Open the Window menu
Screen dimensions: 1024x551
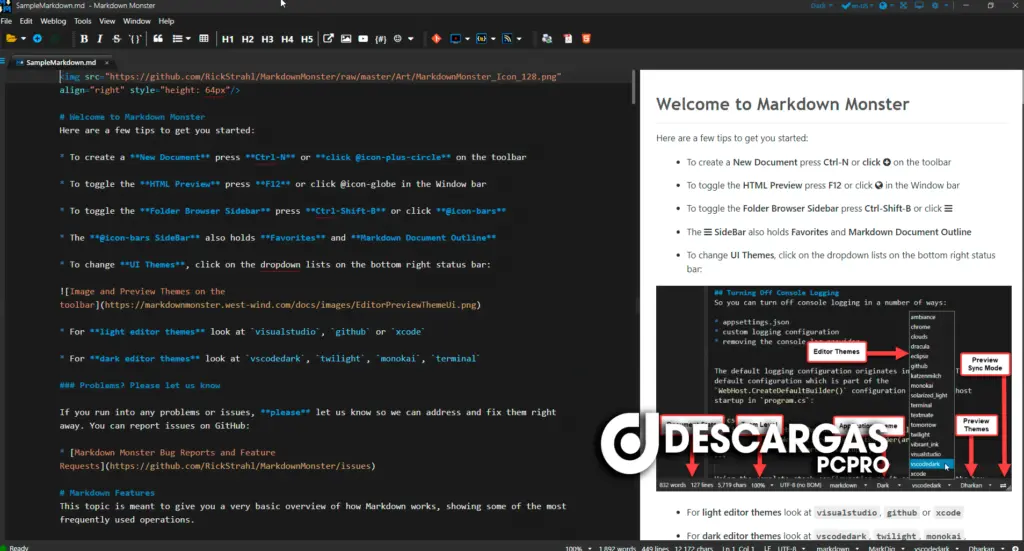pos(136,21)
